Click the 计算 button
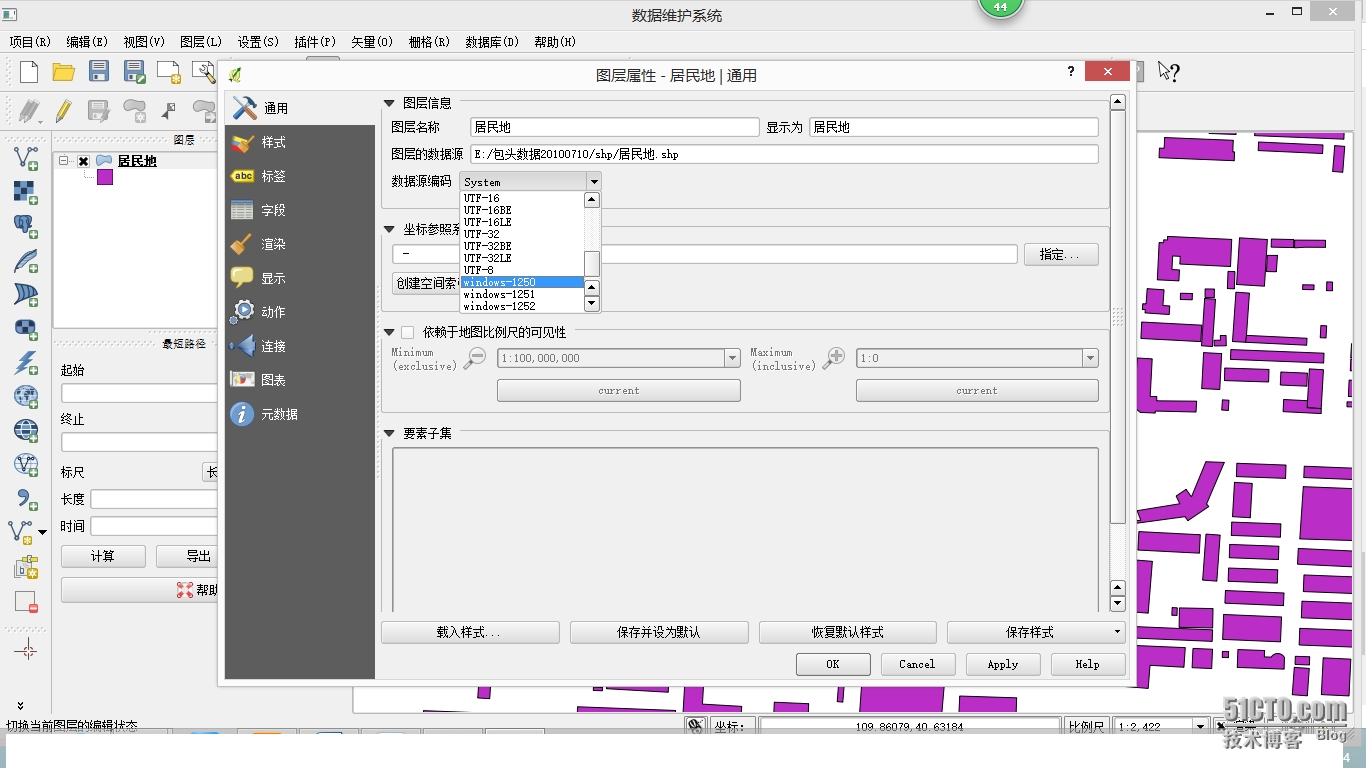Image resolution: width=1366 pixels, height=768 pixels. point(103,556)
